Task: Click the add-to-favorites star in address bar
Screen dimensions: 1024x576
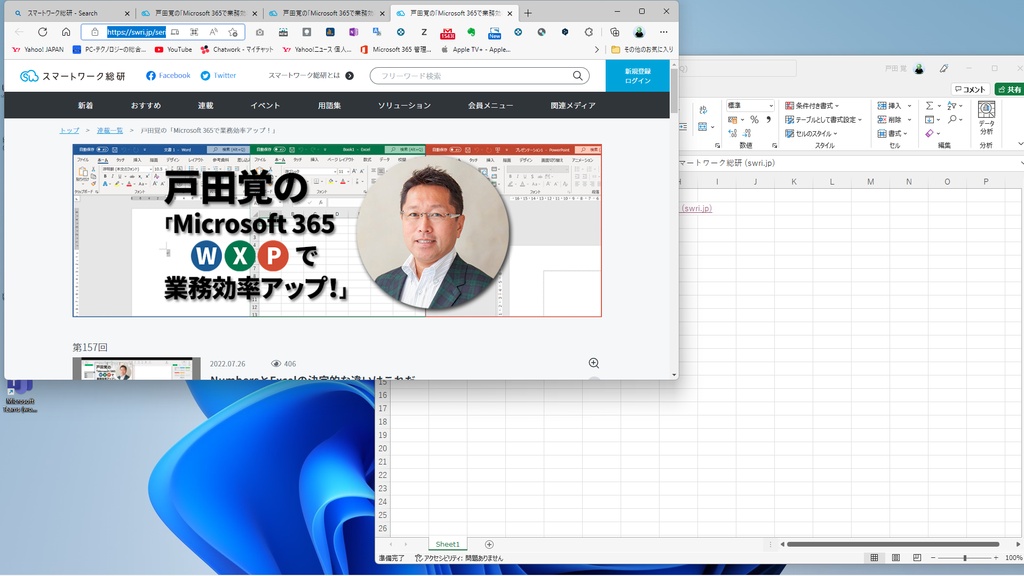Action: pyautogui.click(x=233, y=32)
